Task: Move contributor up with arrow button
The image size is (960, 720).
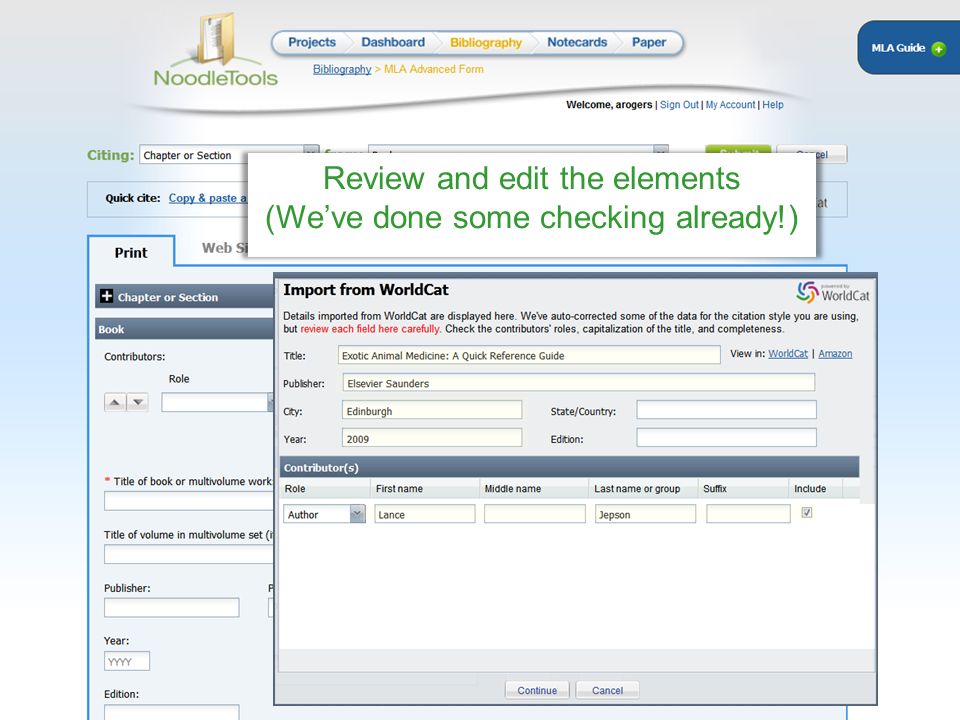Action: 114,402
